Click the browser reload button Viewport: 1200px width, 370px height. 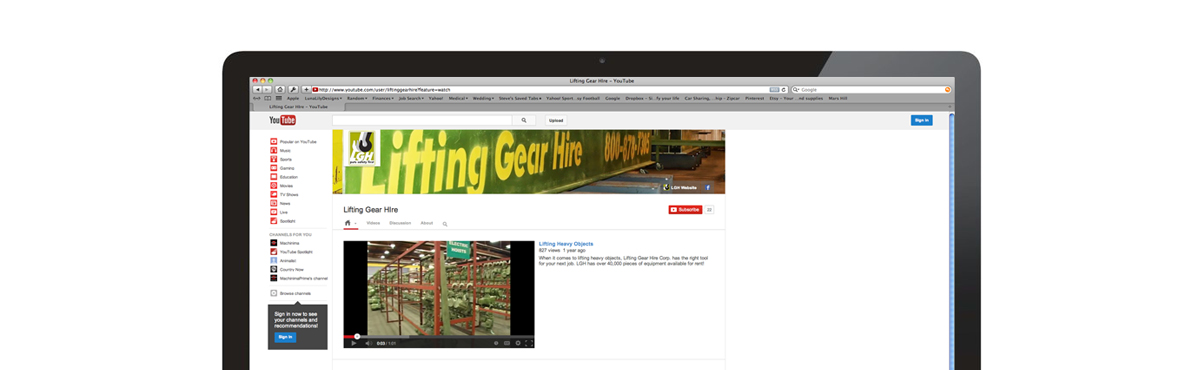pyautogui.click(x=784, y=89)
